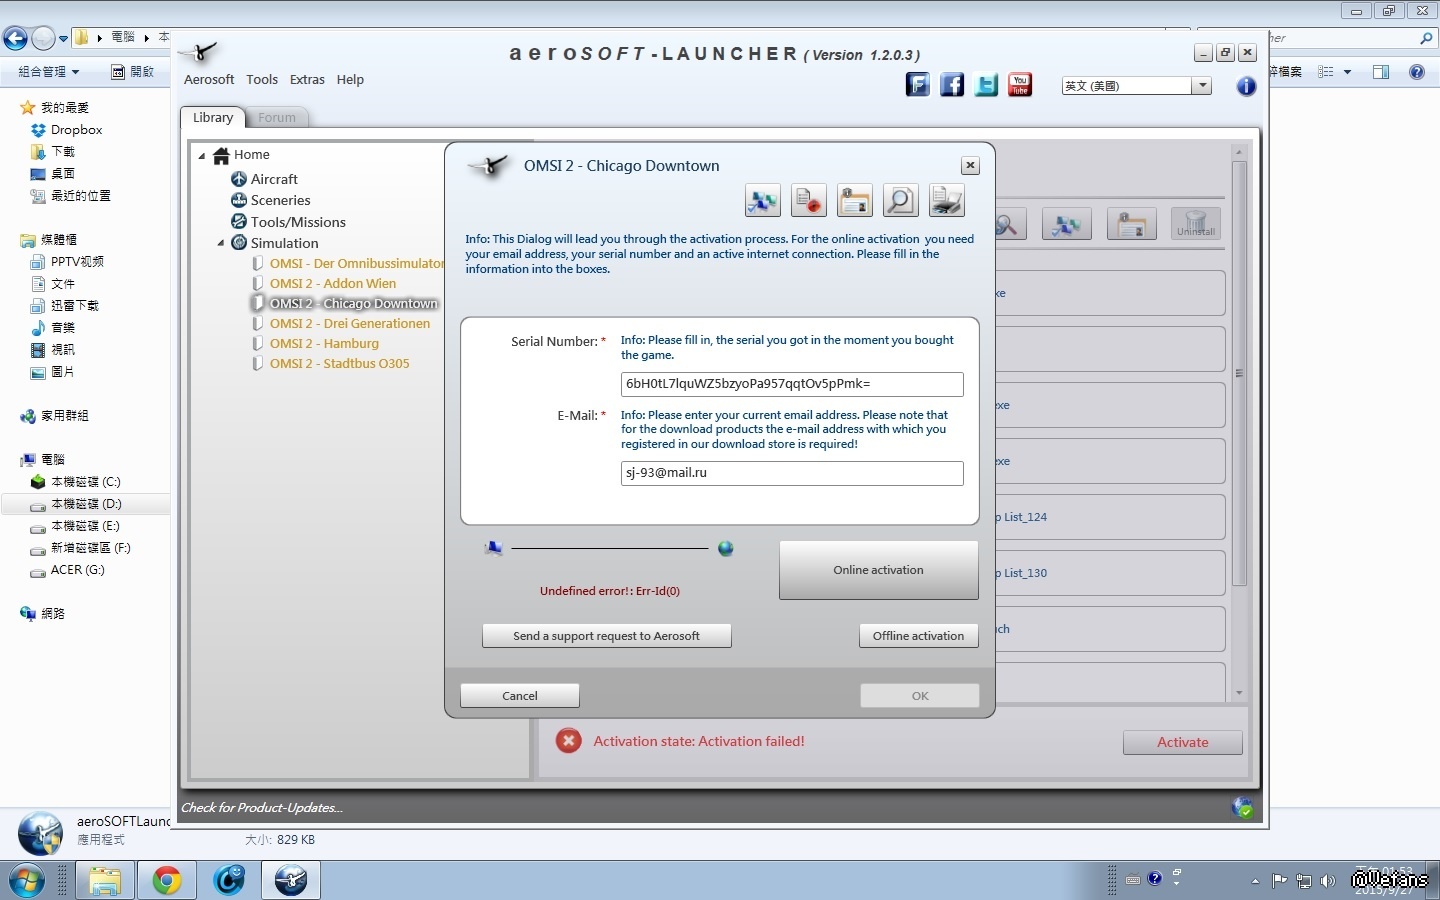
Task: Switch to the Library tab
Action: point(213,117)
